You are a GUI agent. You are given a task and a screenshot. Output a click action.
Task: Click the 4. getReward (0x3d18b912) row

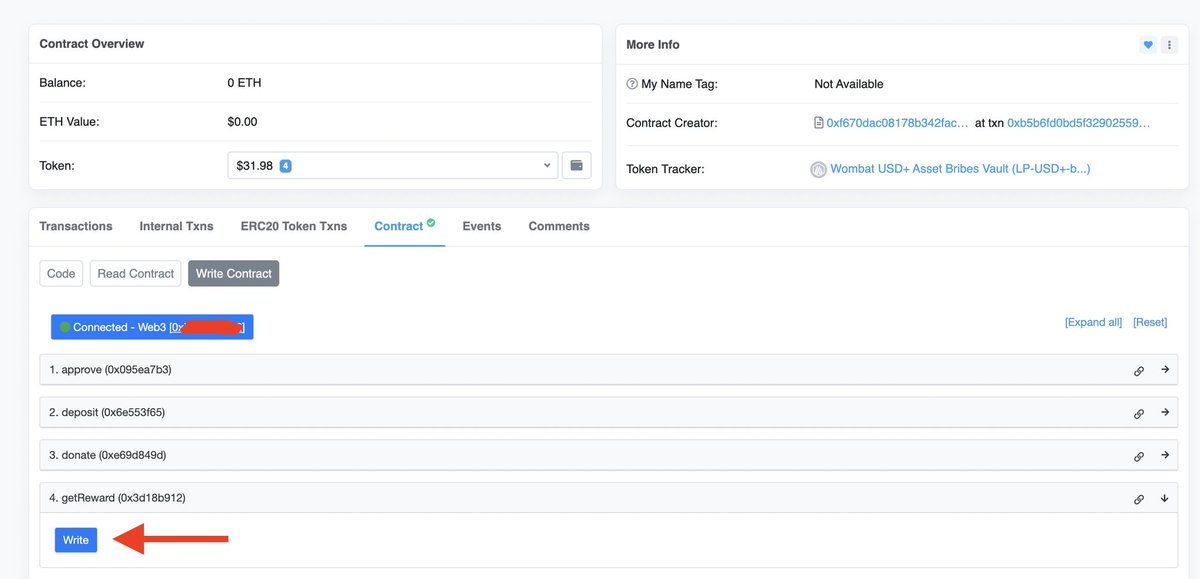tap(609, 498)
